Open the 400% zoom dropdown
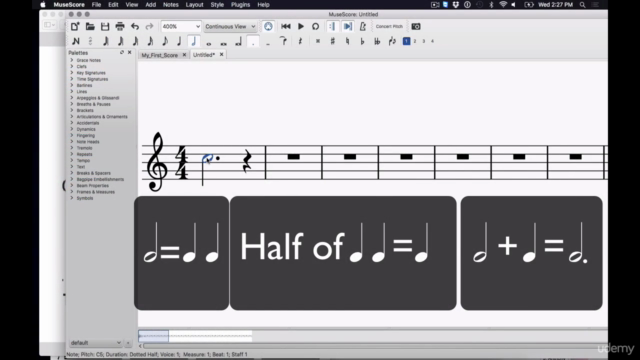The height and width of the screenshot is (360, 640). click(181, 27)
